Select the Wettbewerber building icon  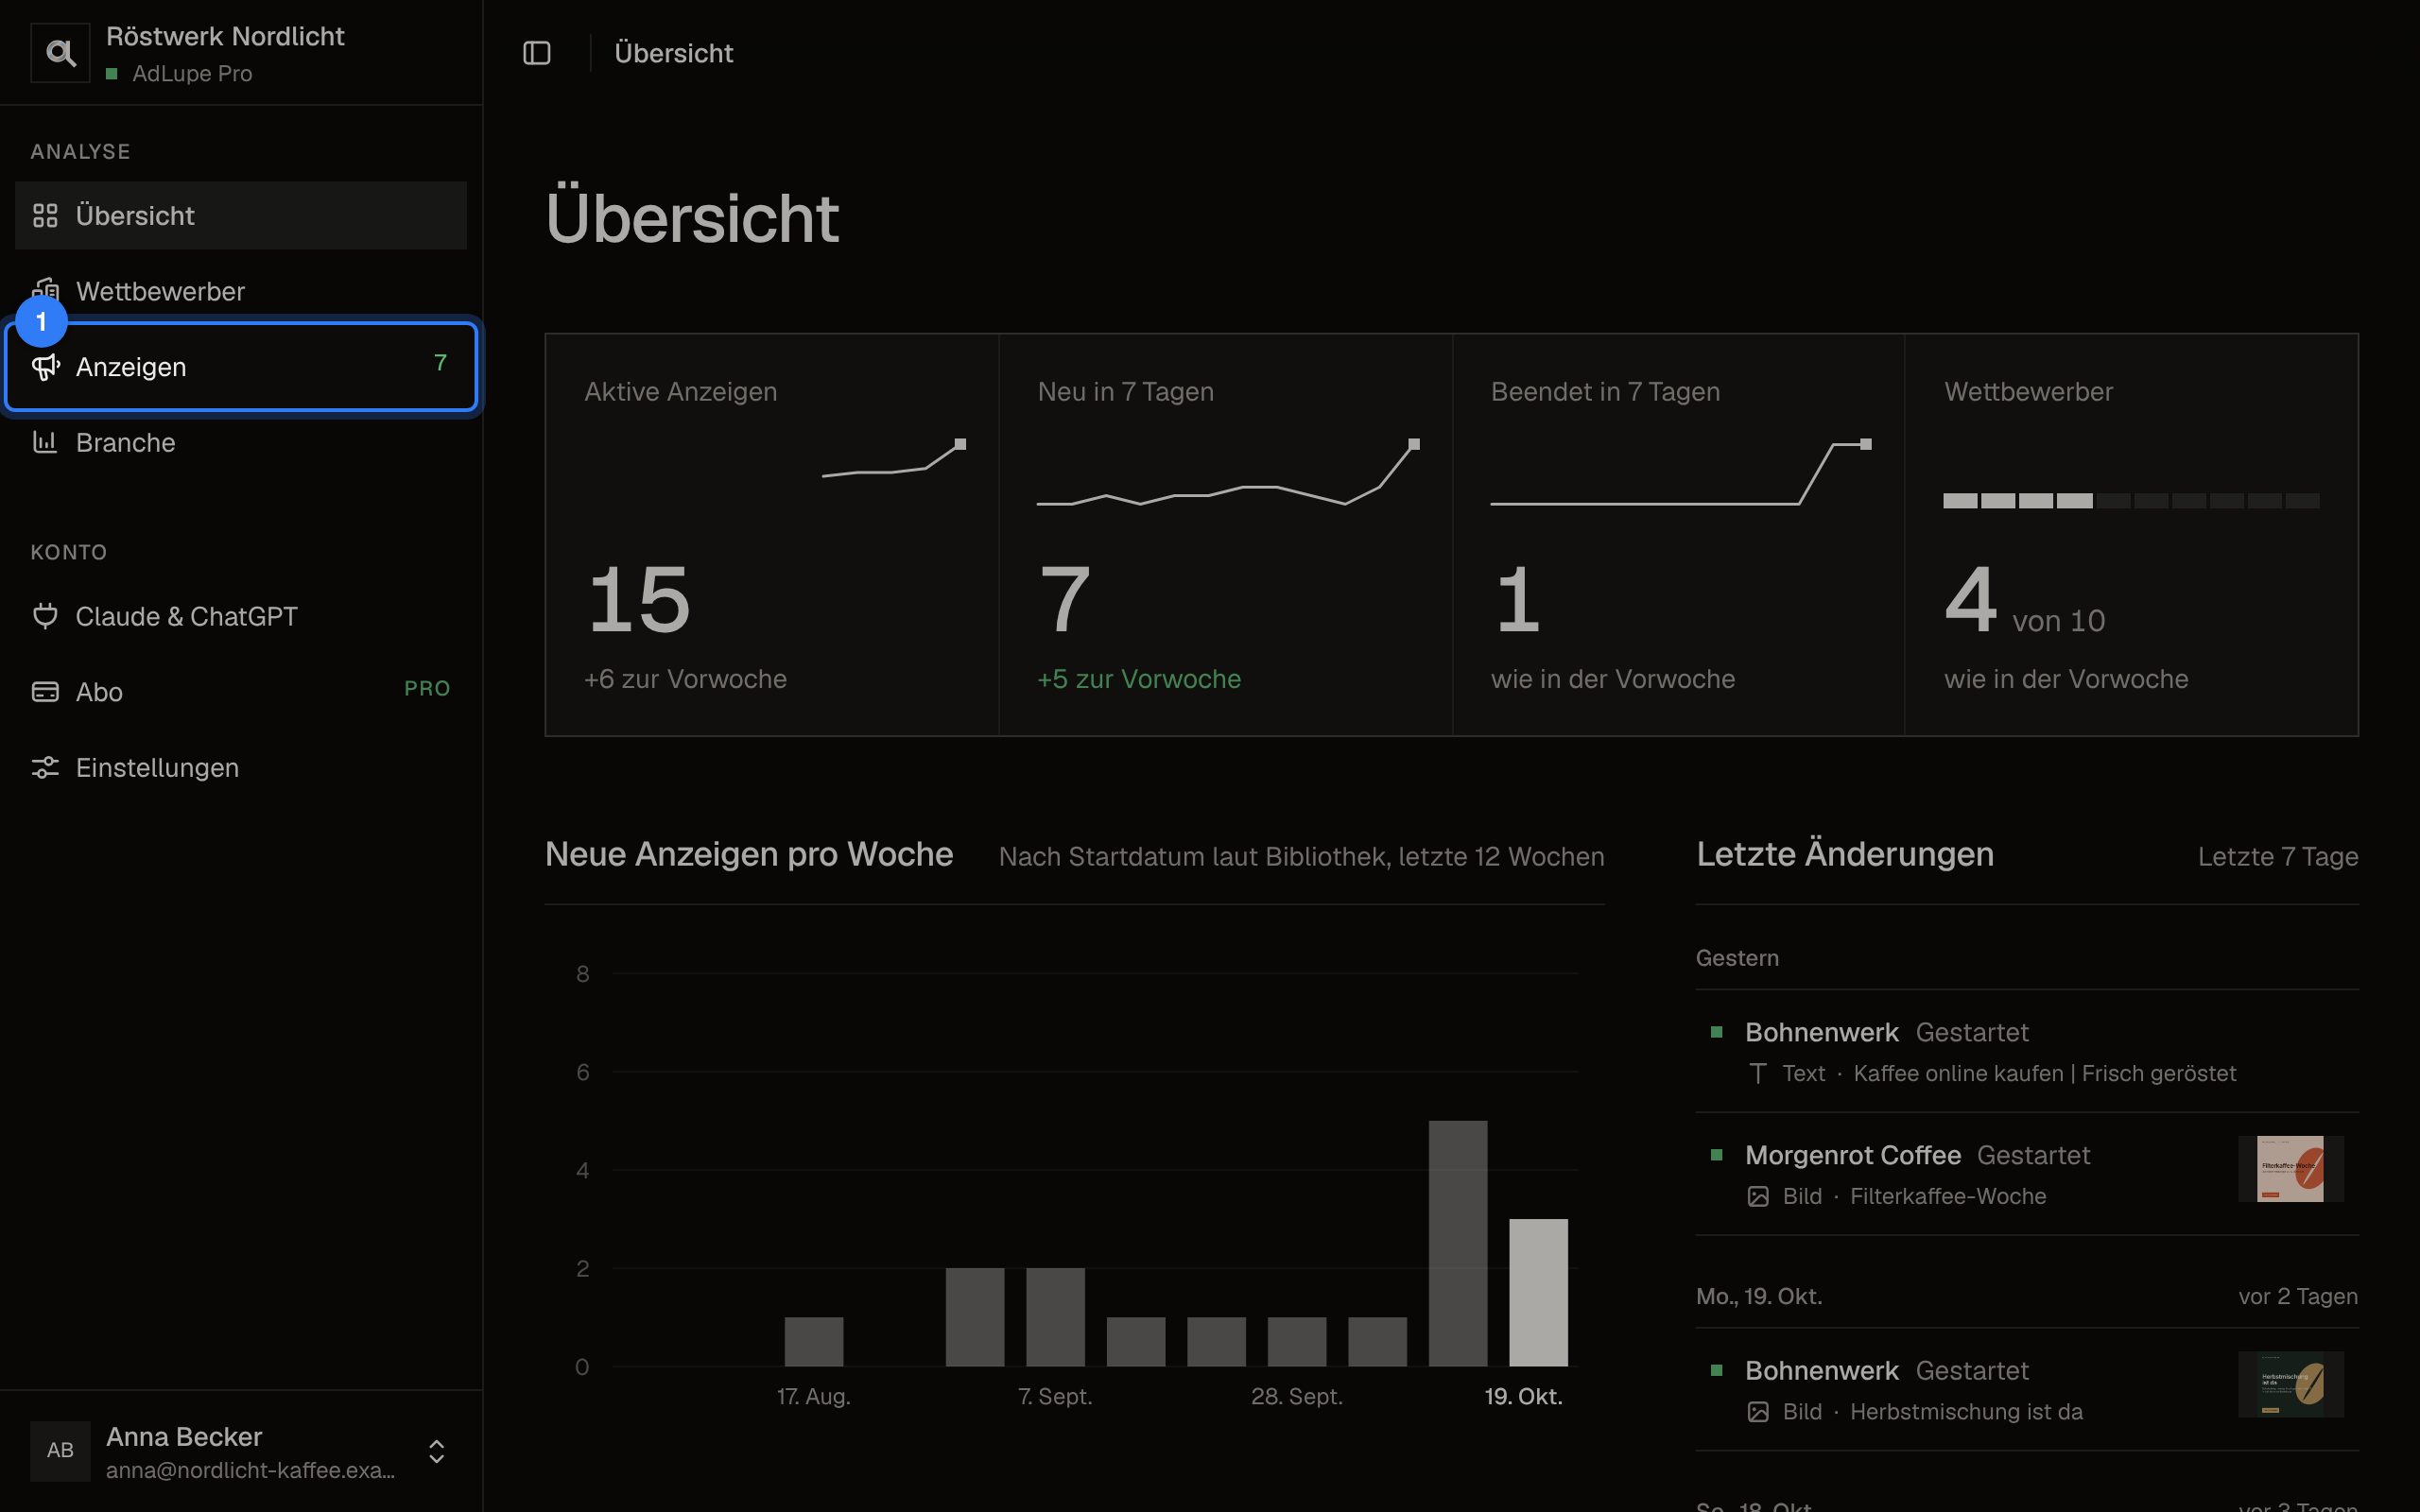[x=45, y=290]
